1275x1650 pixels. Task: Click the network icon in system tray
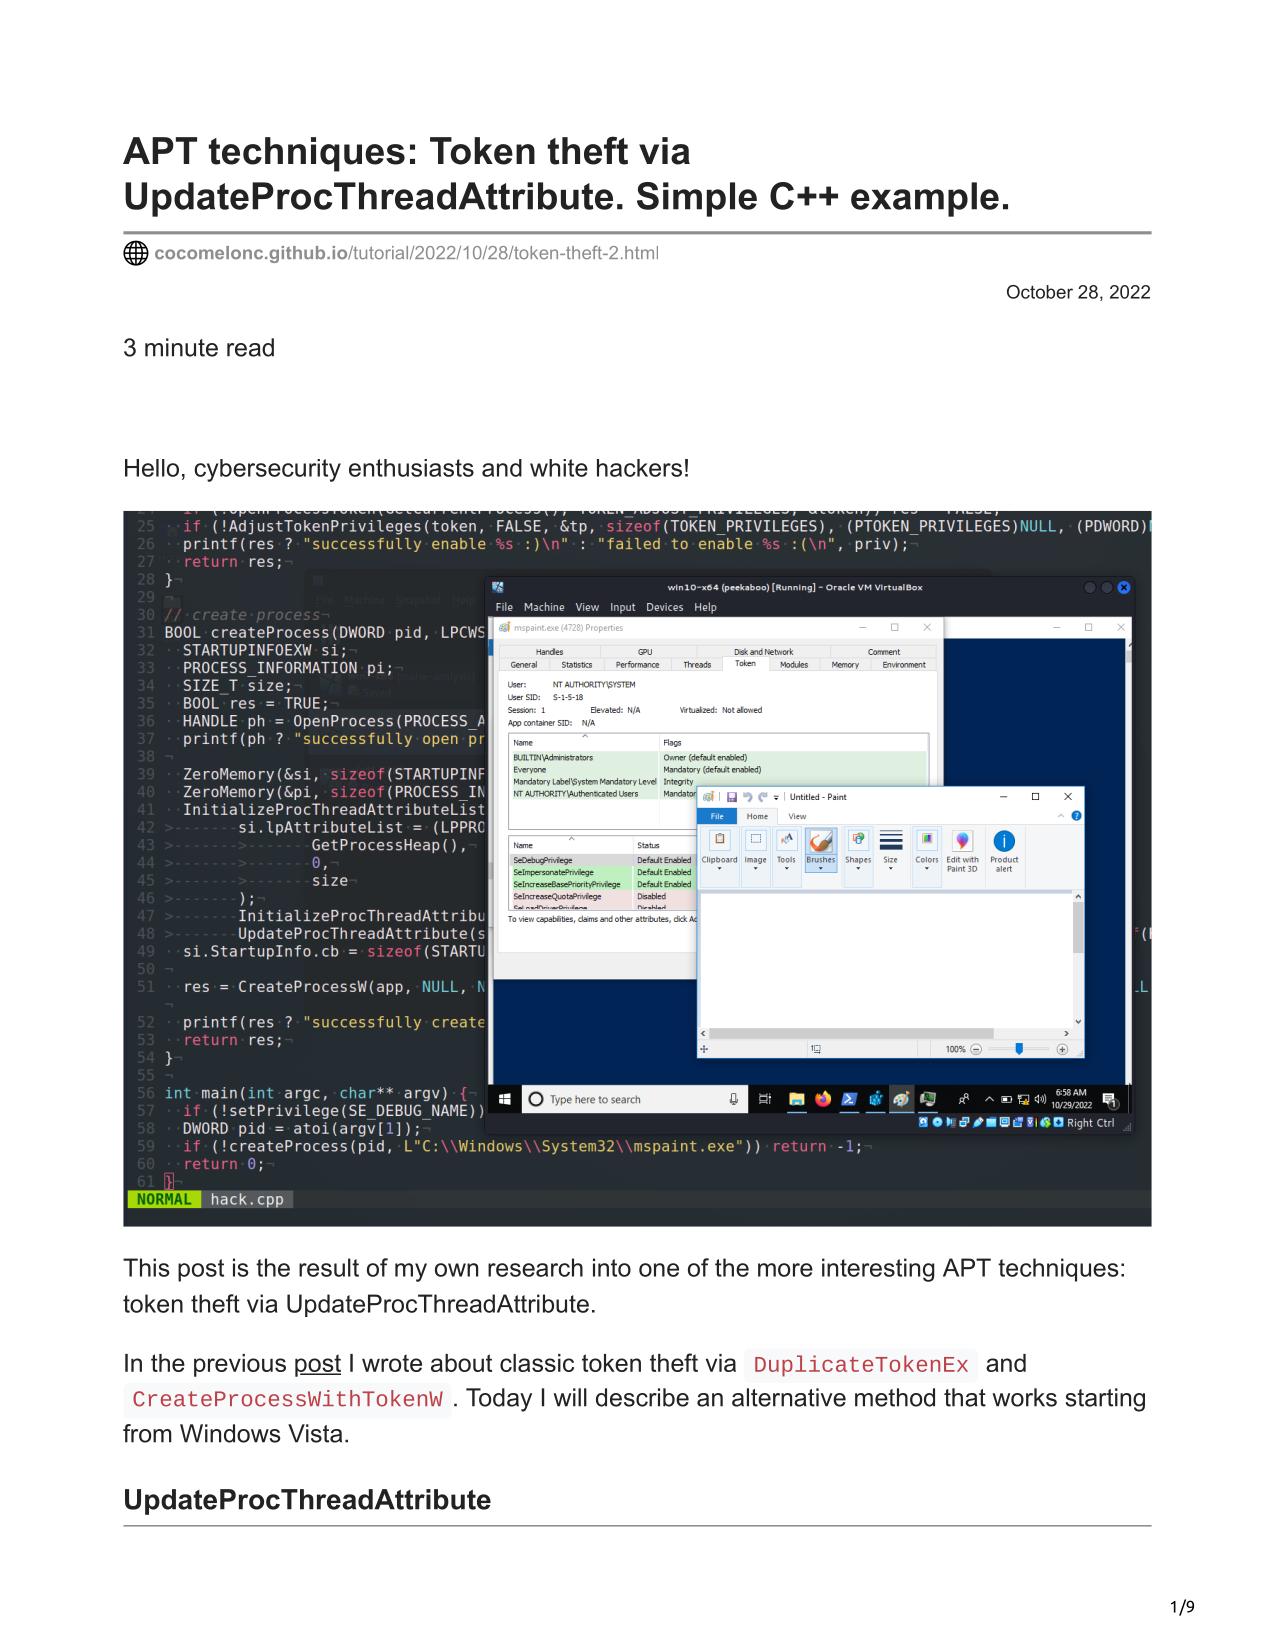tap(1024, 1100)
